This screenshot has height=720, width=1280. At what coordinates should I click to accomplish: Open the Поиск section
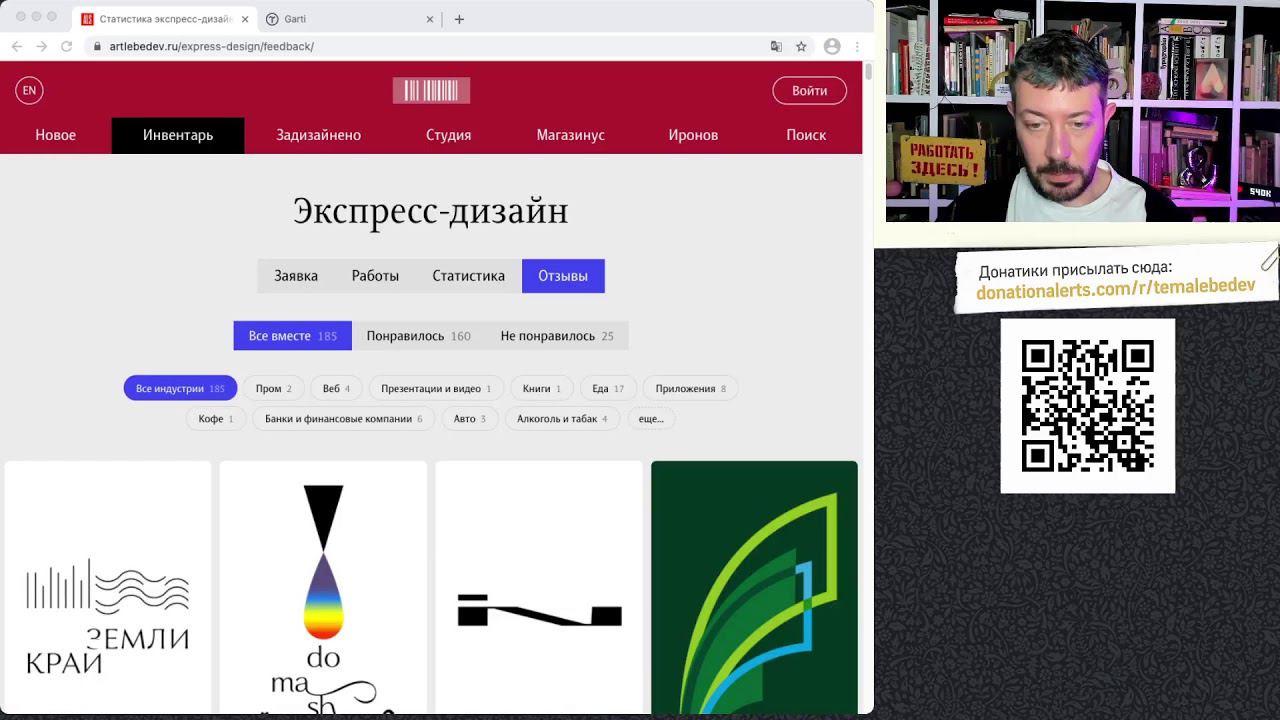tap(806, 135)
